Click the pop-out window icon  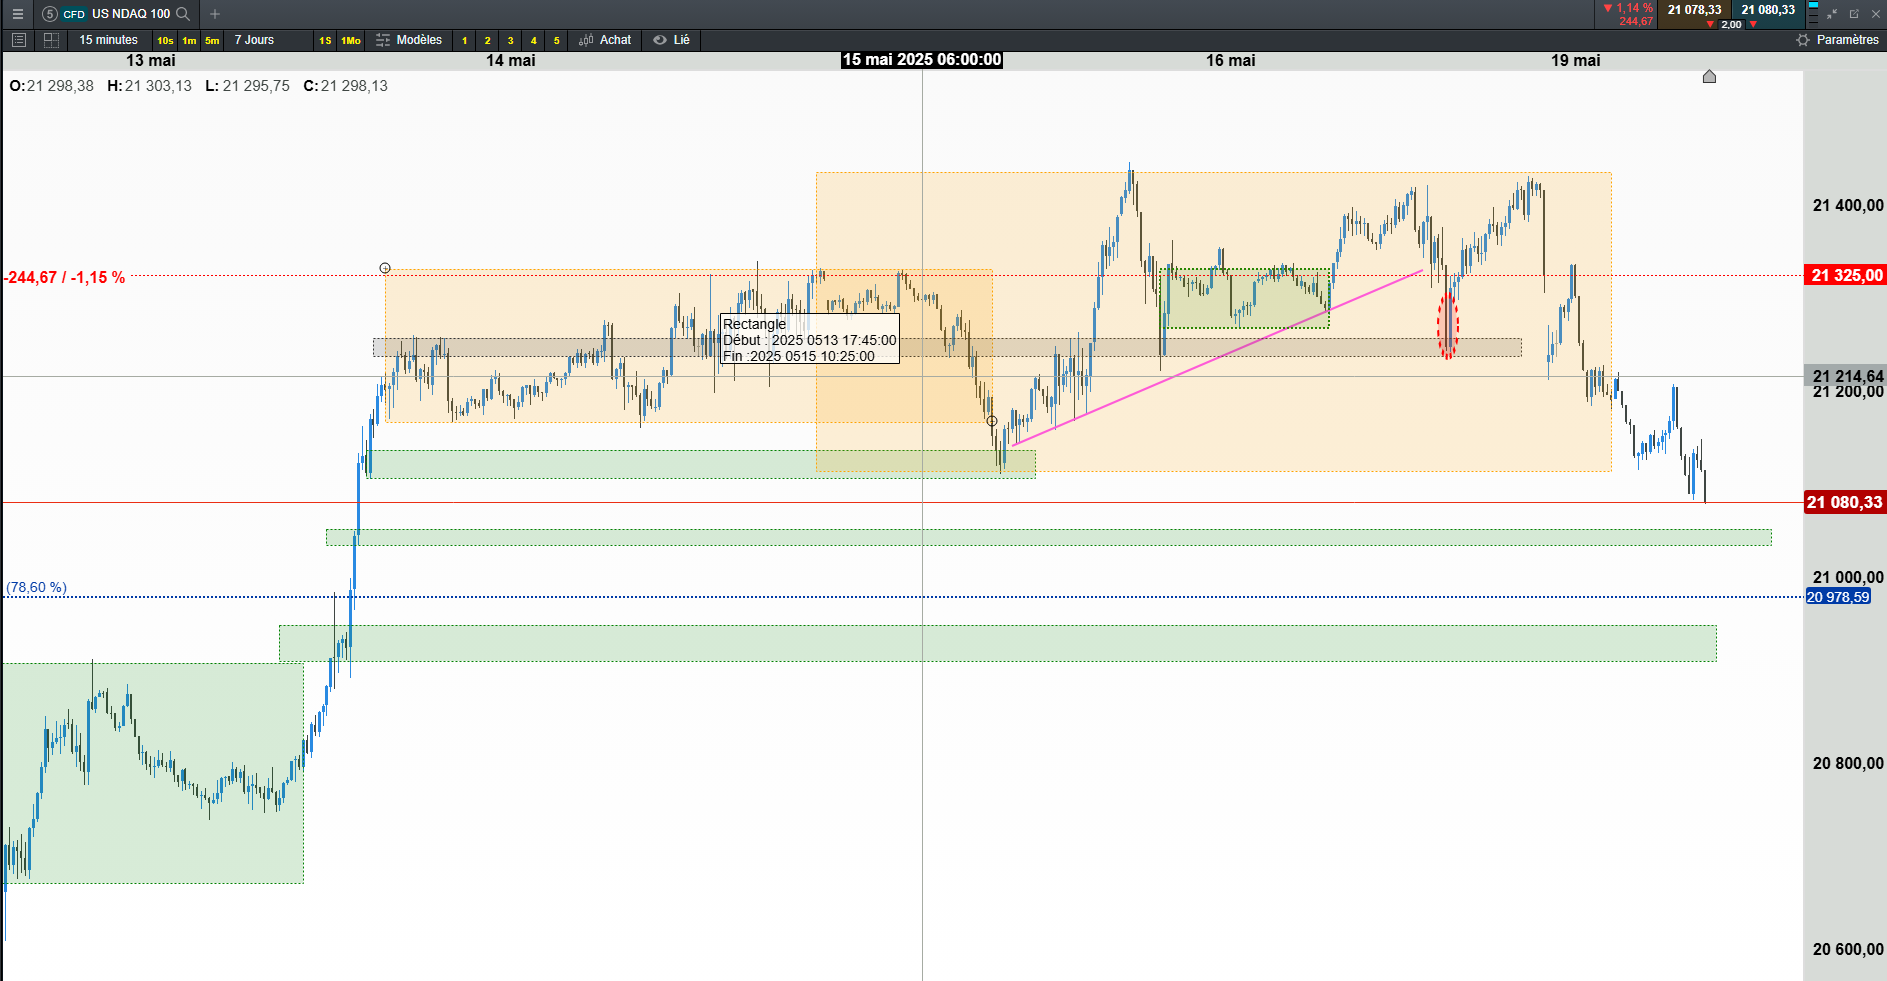coord(1854,14)
